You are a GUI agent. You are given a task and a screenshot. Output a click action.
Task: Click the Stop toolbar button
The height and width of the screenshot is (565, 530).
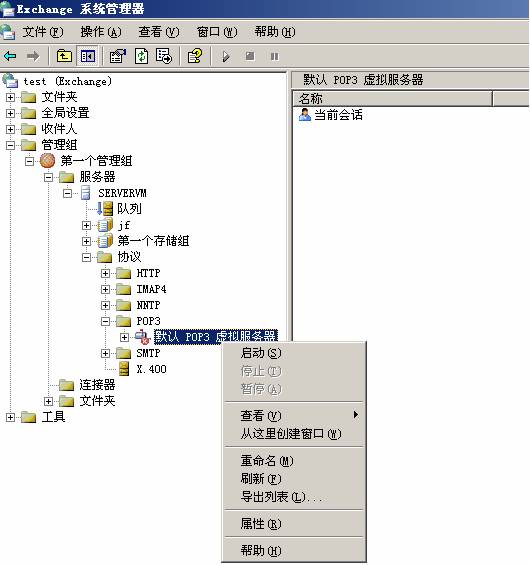pos(250,56)
